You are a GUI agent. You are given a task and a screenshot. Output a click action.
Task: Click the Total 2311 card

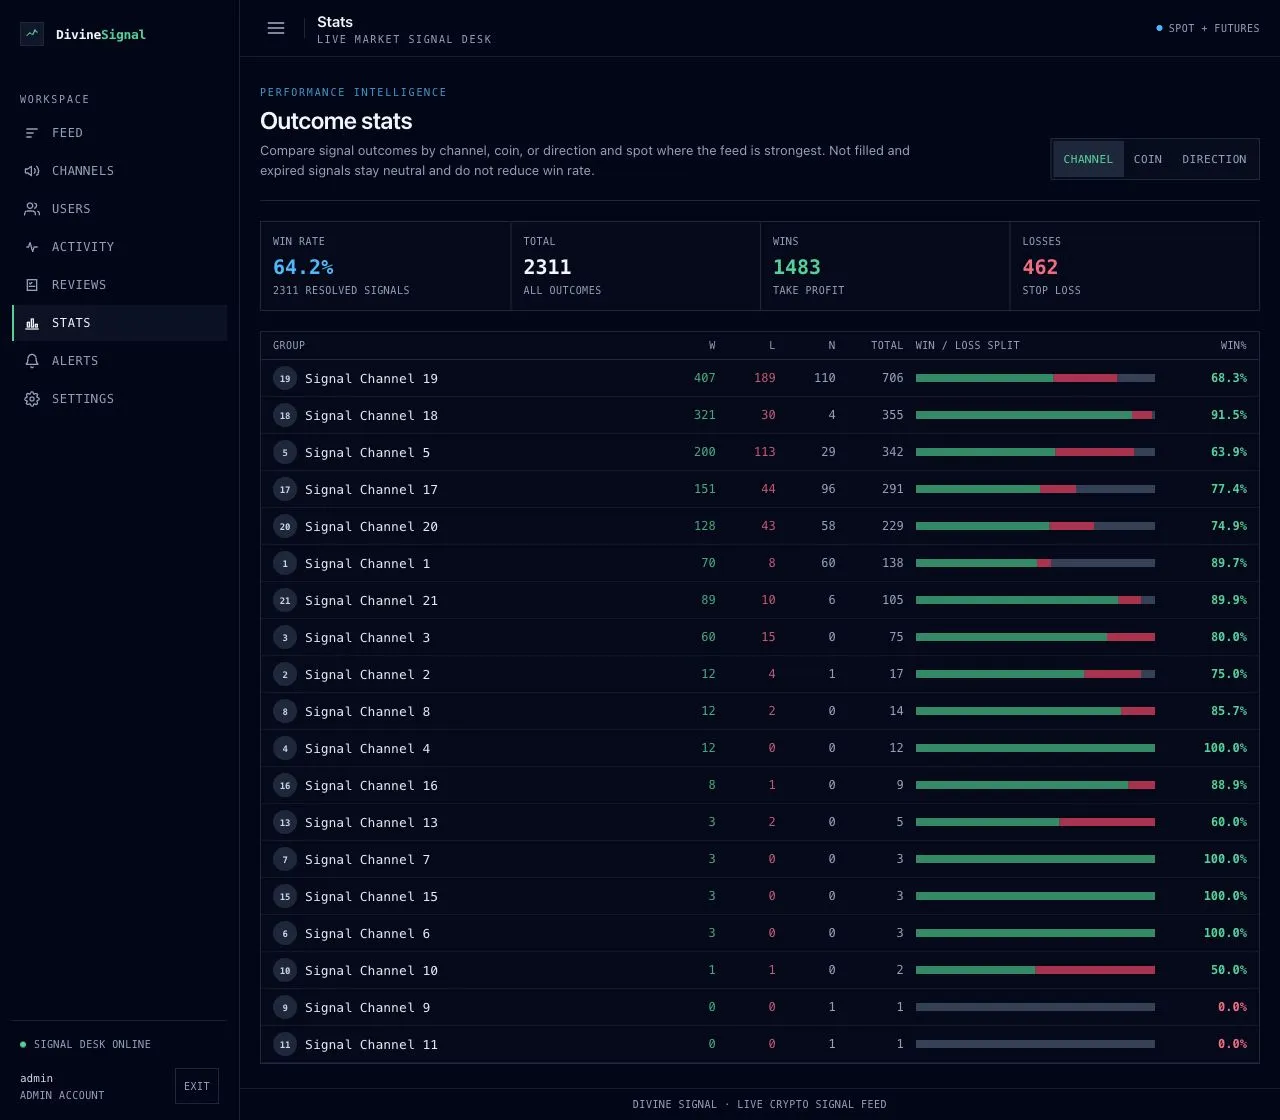tap(636, 266)
